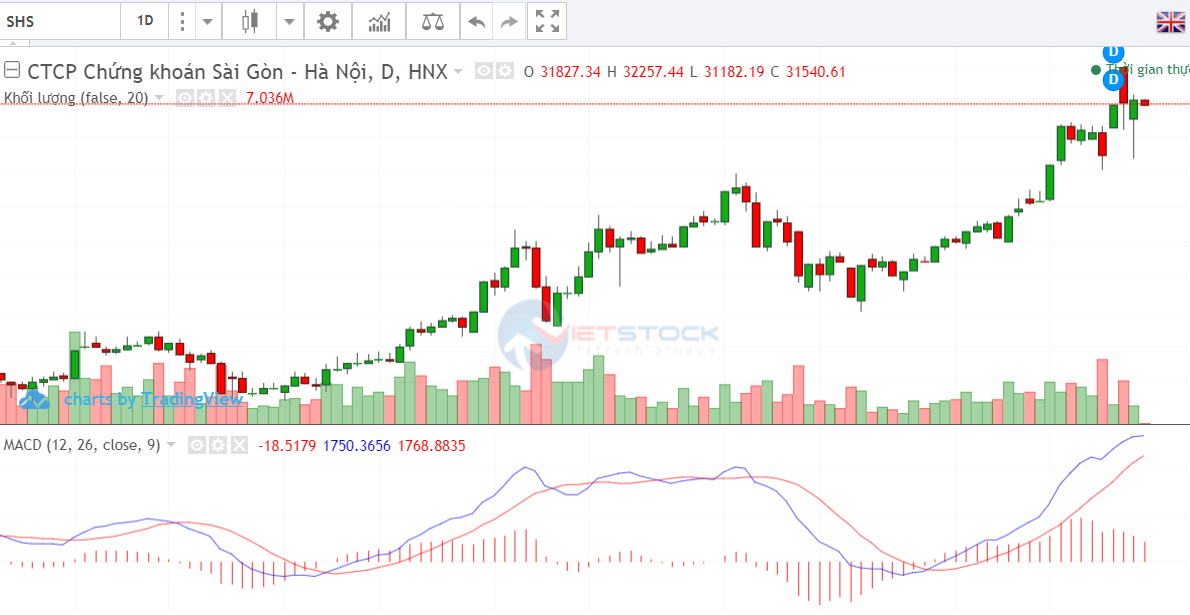Hide the Khối lượng volume indicator

click(185, 98)
